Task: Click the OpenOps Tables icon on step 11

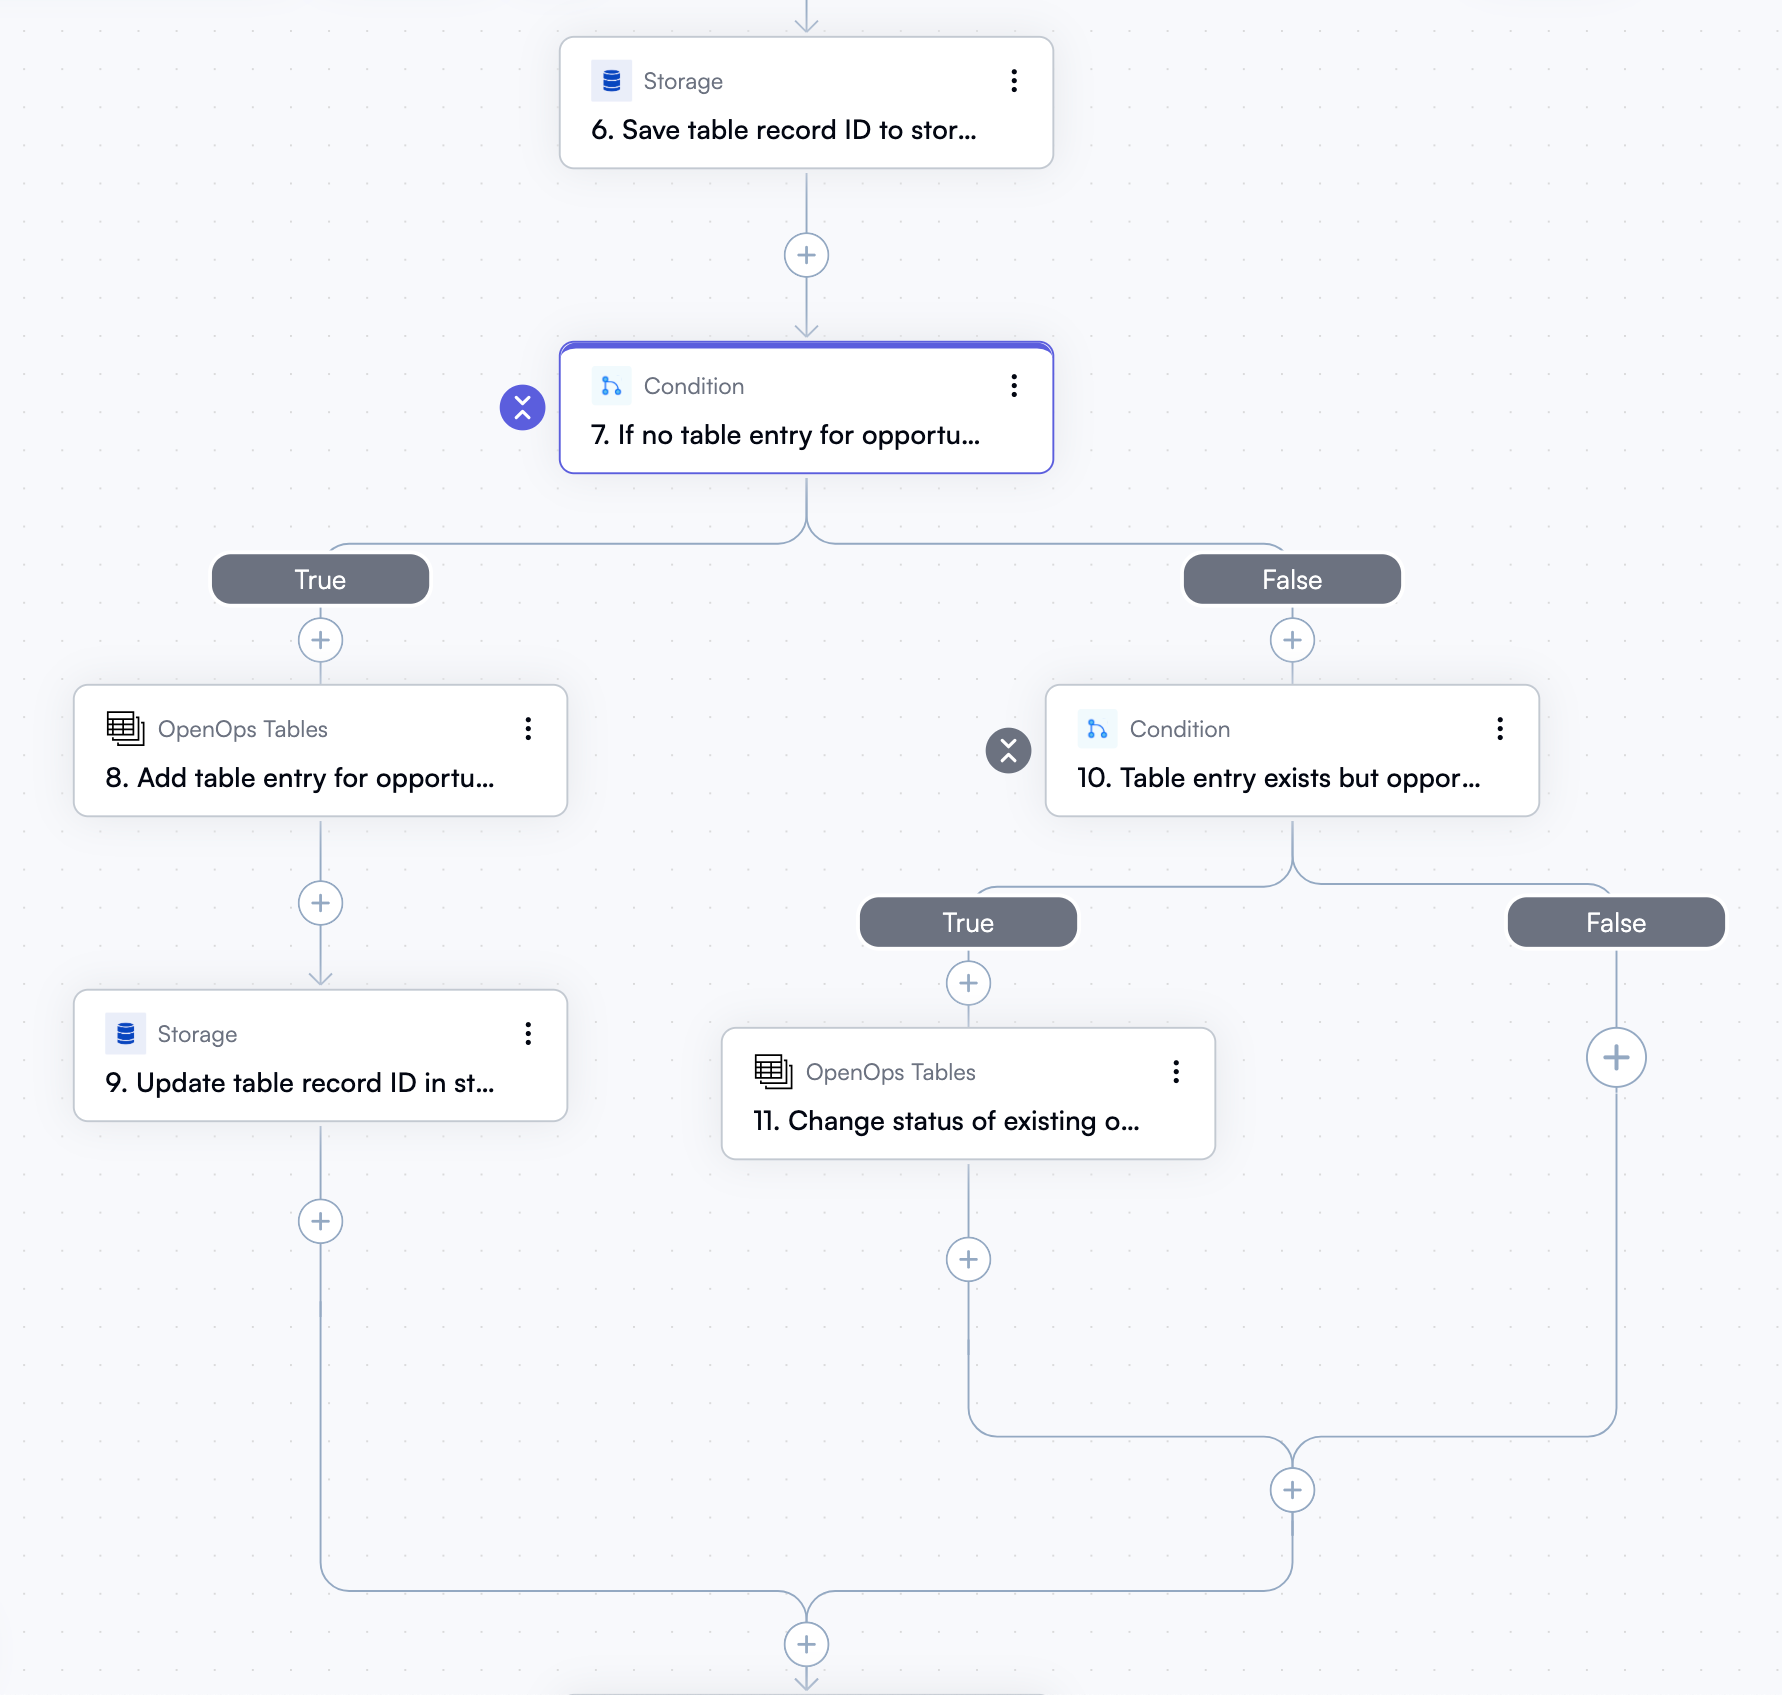Action: point(771,1071)
